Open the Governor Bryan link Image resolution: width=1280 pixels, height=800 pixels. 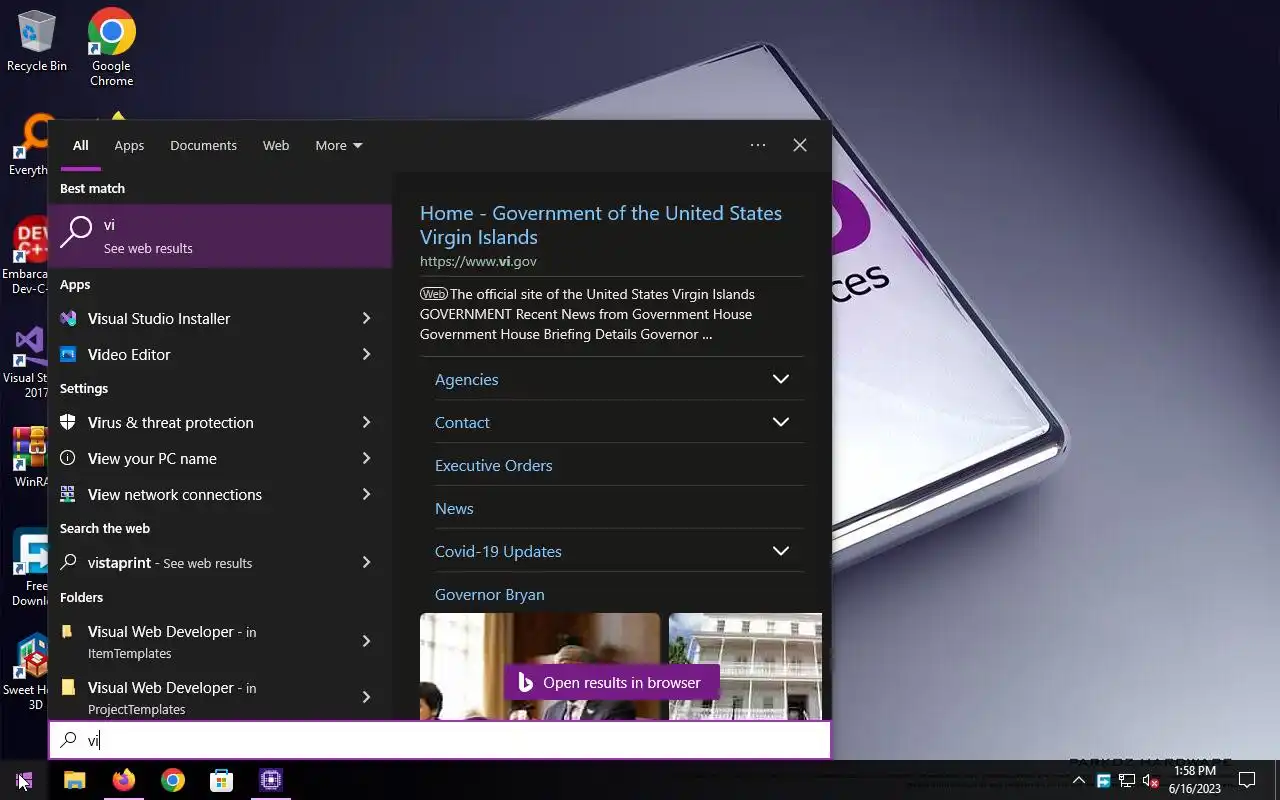pos(490,594)
